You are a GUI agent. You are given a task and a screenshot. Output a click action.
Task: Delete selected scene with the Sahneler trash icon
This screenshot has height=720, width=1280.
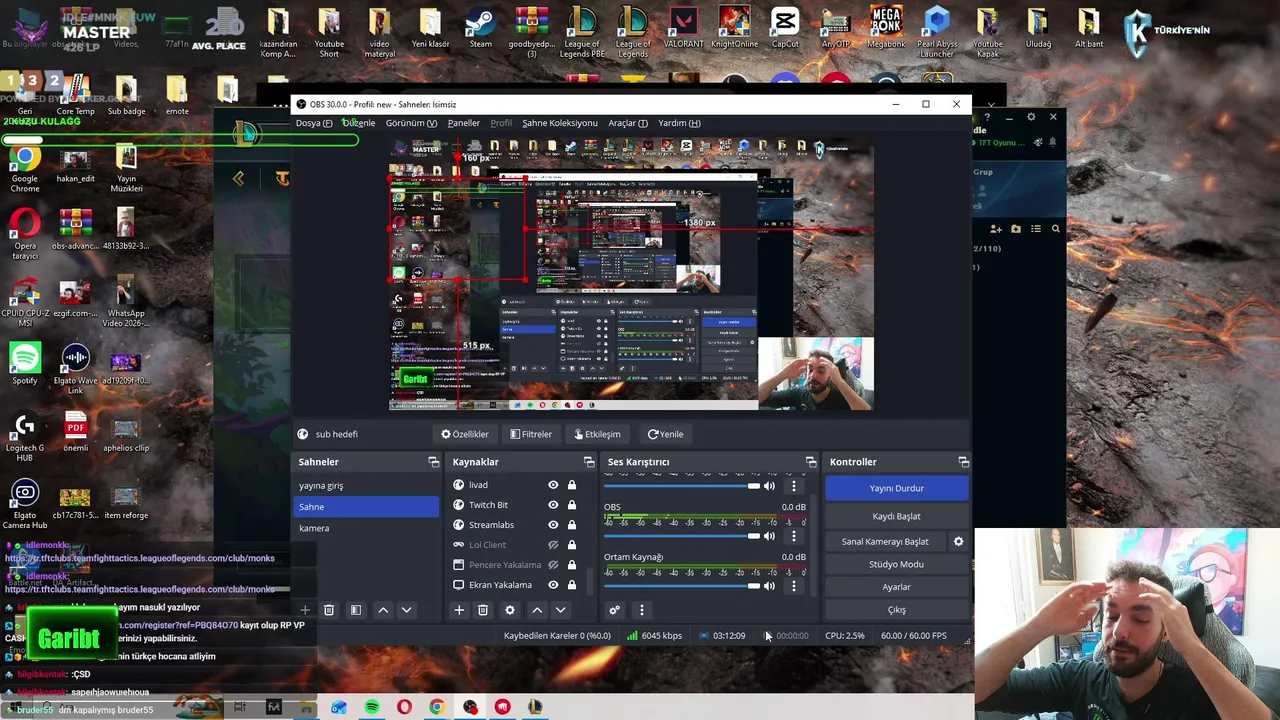coord(329,610)
